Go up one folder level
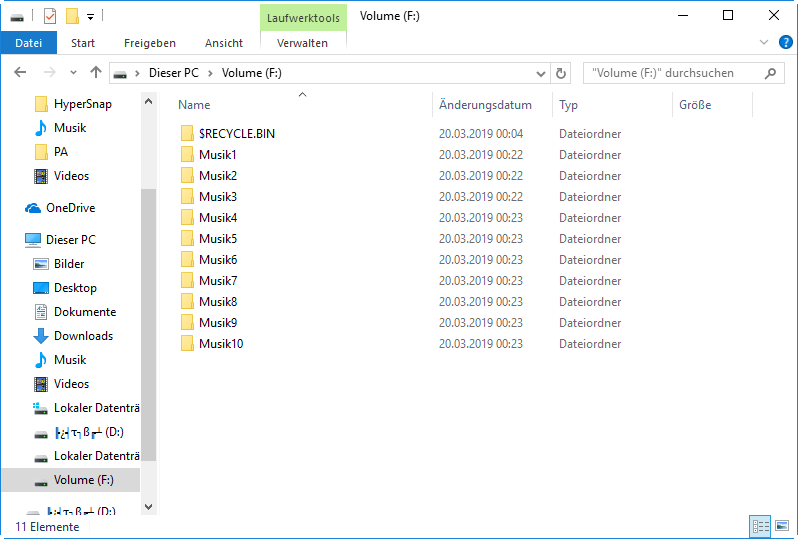Viewport: 798px width, 539px height. pos(96,73)
